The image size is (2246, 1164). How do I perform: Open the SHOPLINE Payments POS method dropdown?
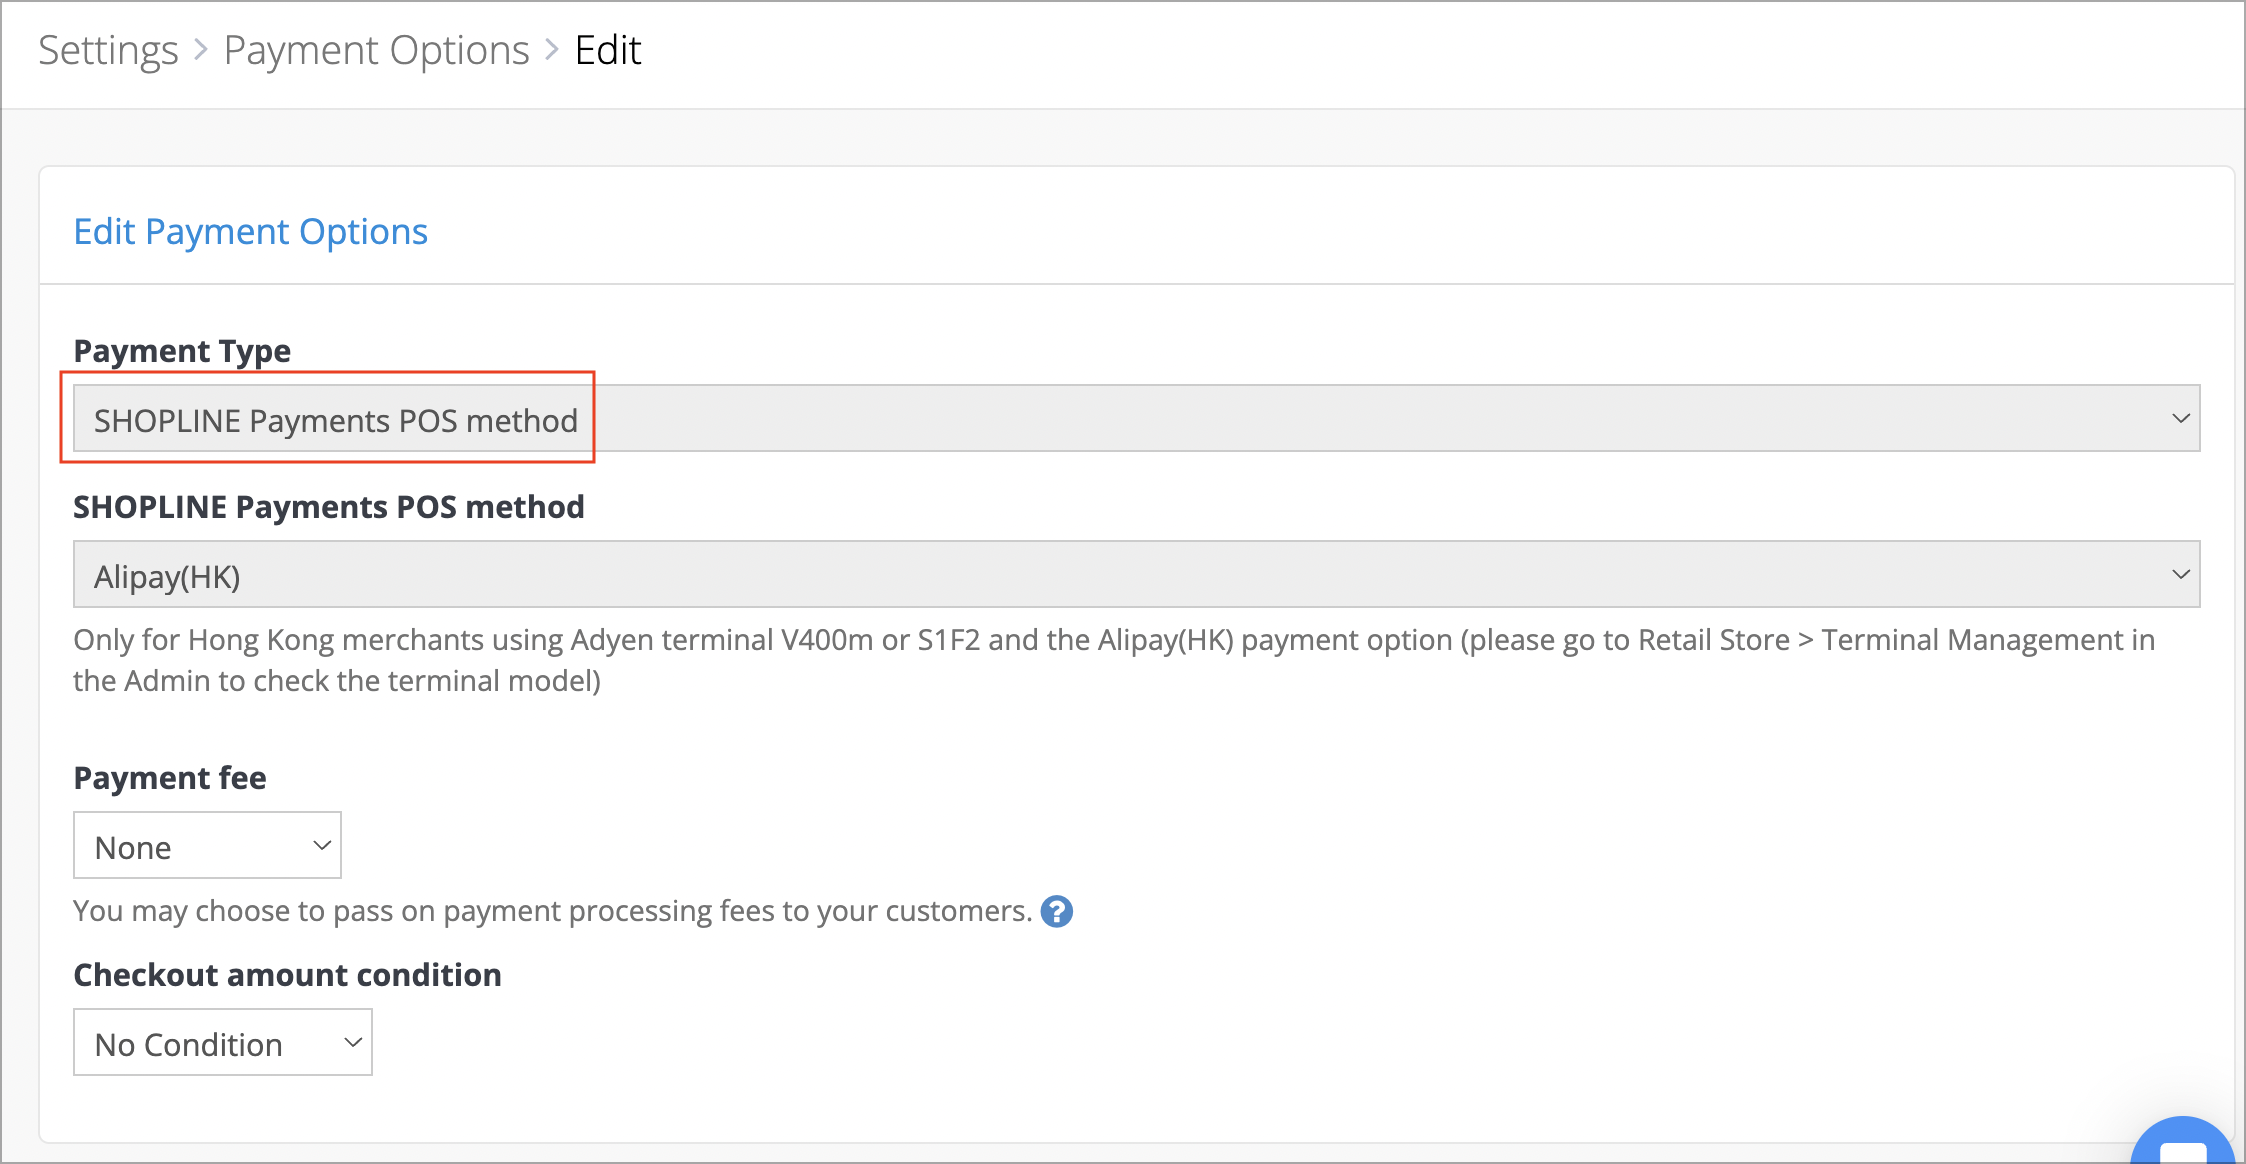click(1100, 574)
